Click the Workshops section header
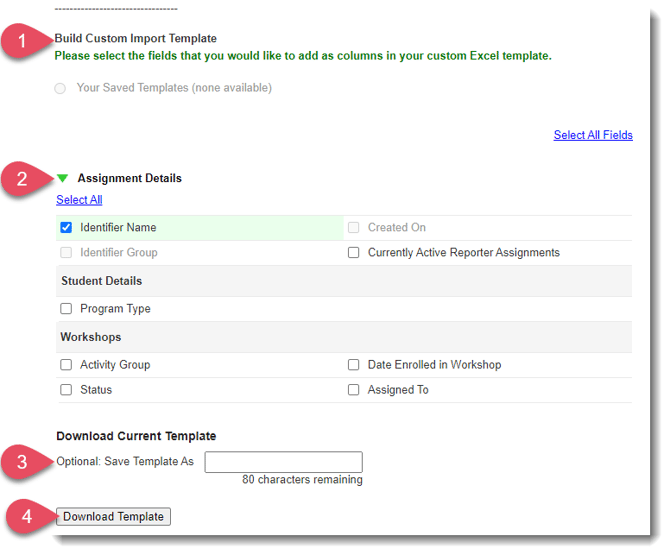The height and width of the screenshot is (555, 670). pos(91,337)
